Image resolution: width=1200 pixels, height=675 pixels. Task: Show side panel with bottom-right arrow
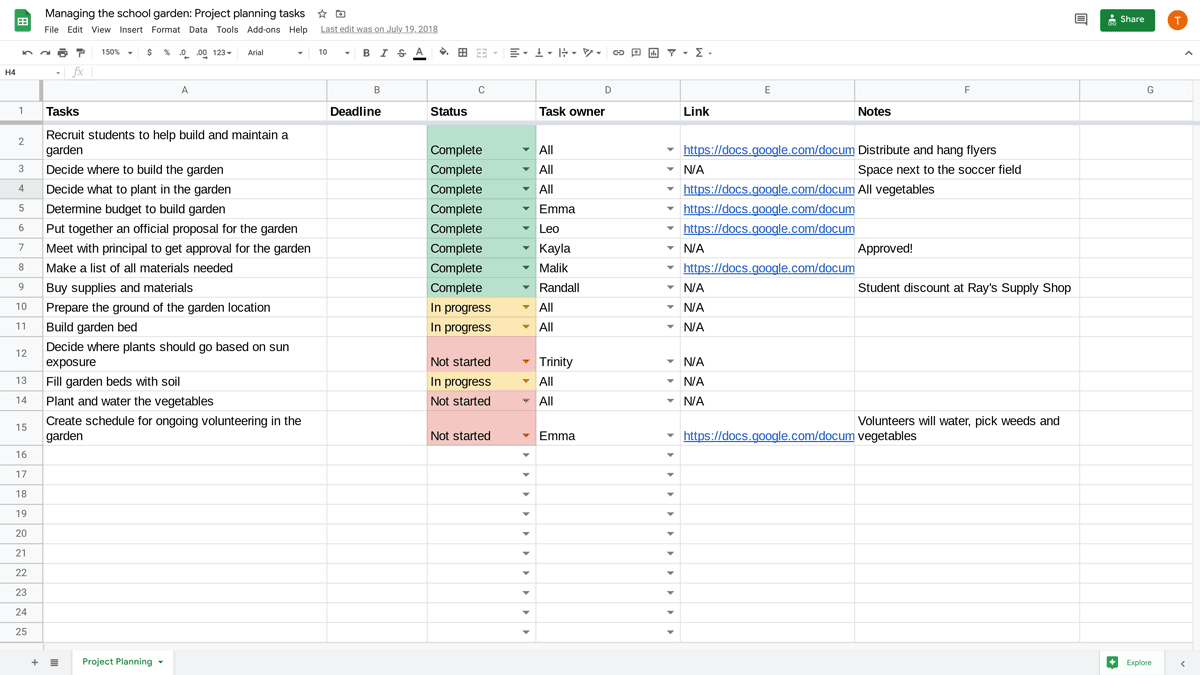[1182, 663]
